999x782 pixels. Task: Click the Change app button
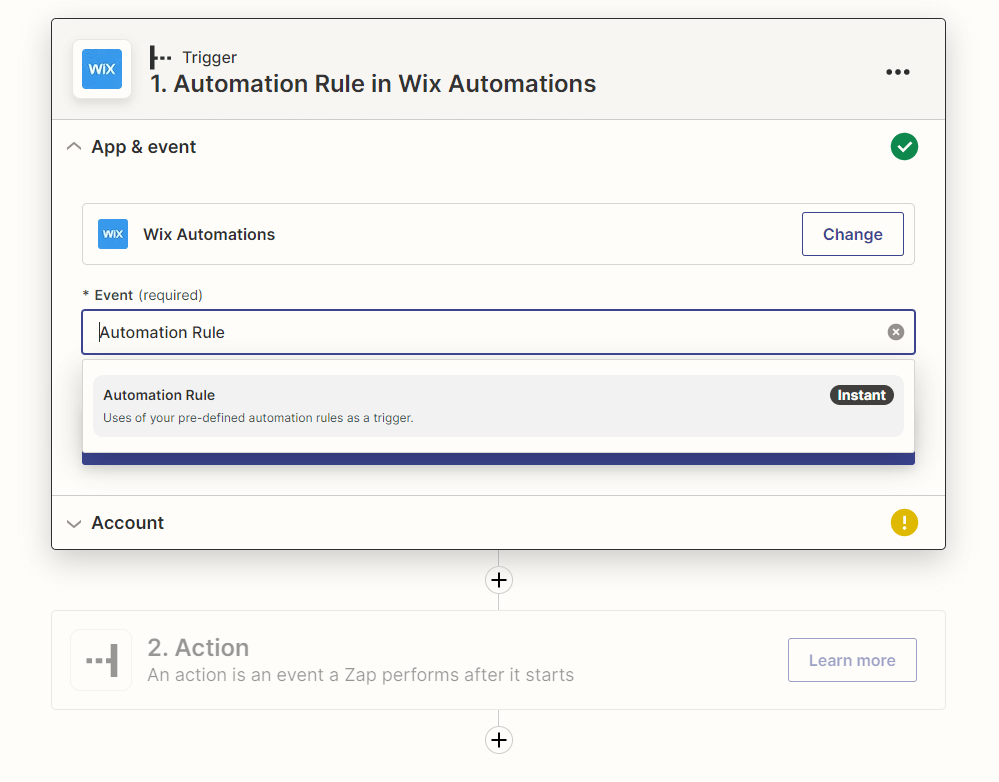coord(852,234)
